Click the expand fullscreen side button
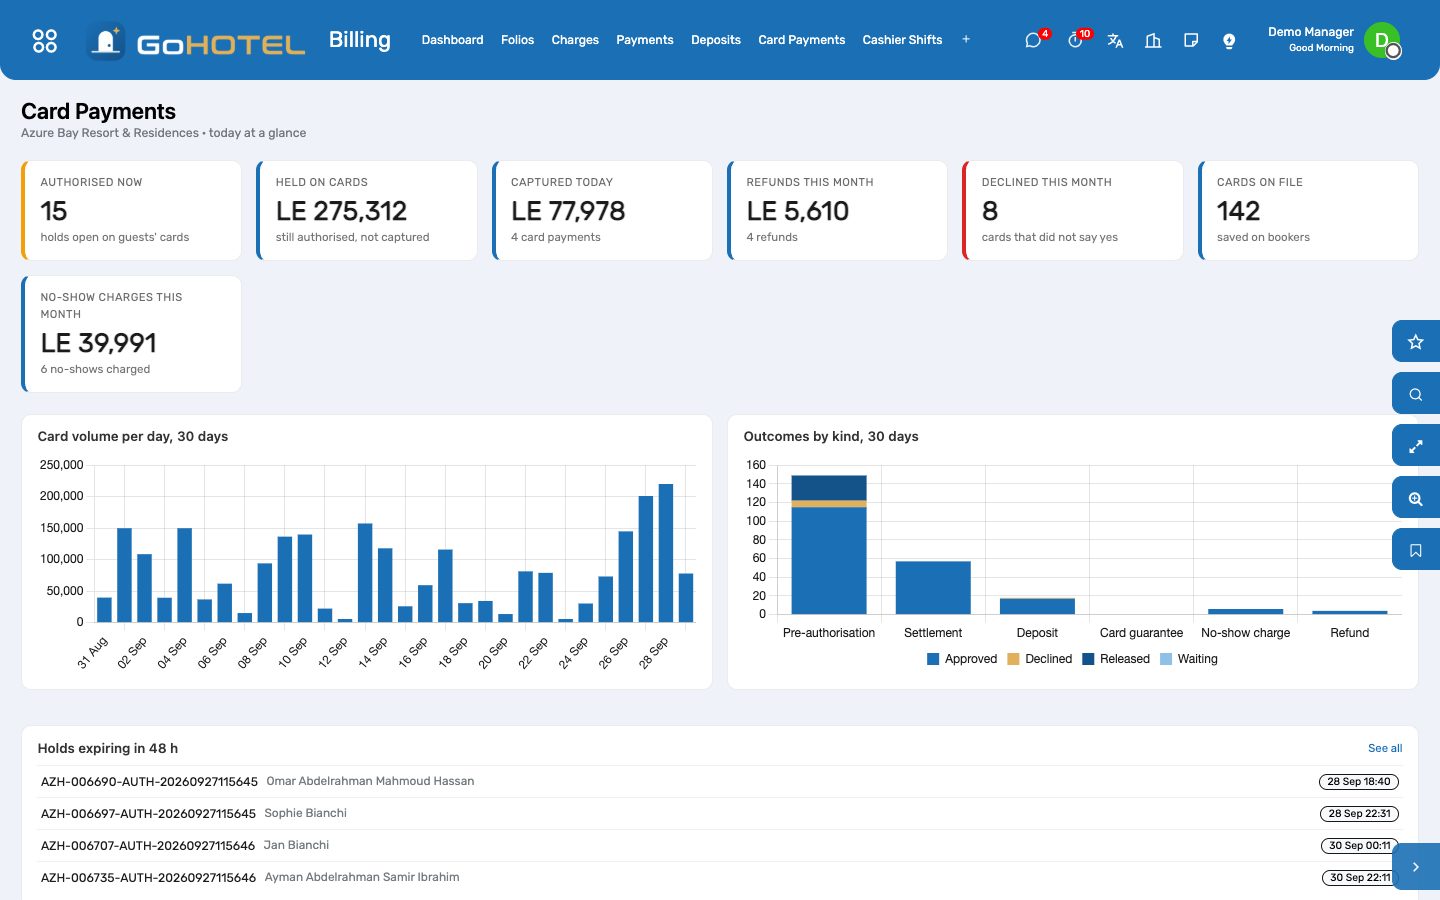This screenshot has width=1440, height=900. (1416, 446)
